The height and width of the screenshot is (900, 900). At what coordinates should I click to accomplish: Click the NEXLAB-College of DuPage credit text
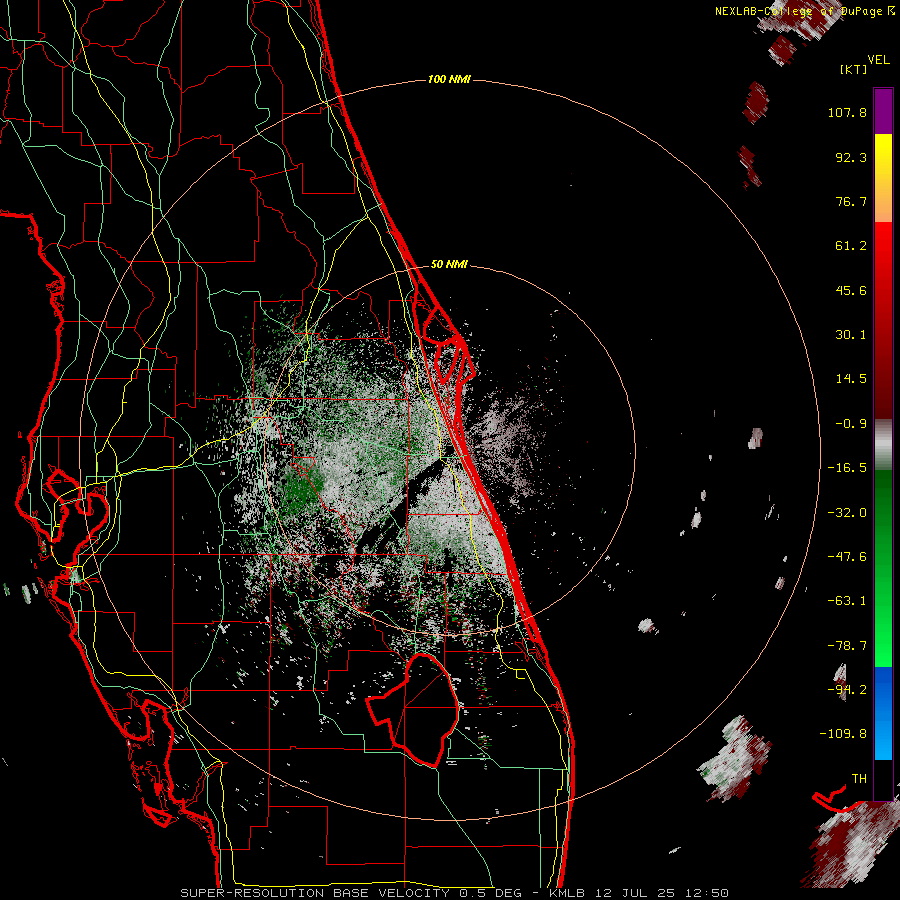coord(804,11)
